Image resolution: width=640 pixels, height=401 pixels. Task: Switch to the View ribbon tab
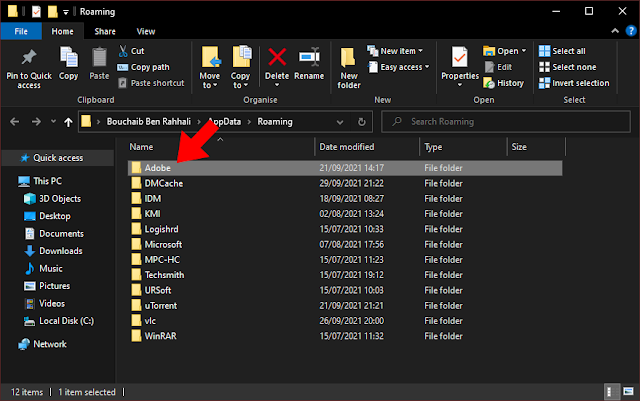(x=146, y=31)
